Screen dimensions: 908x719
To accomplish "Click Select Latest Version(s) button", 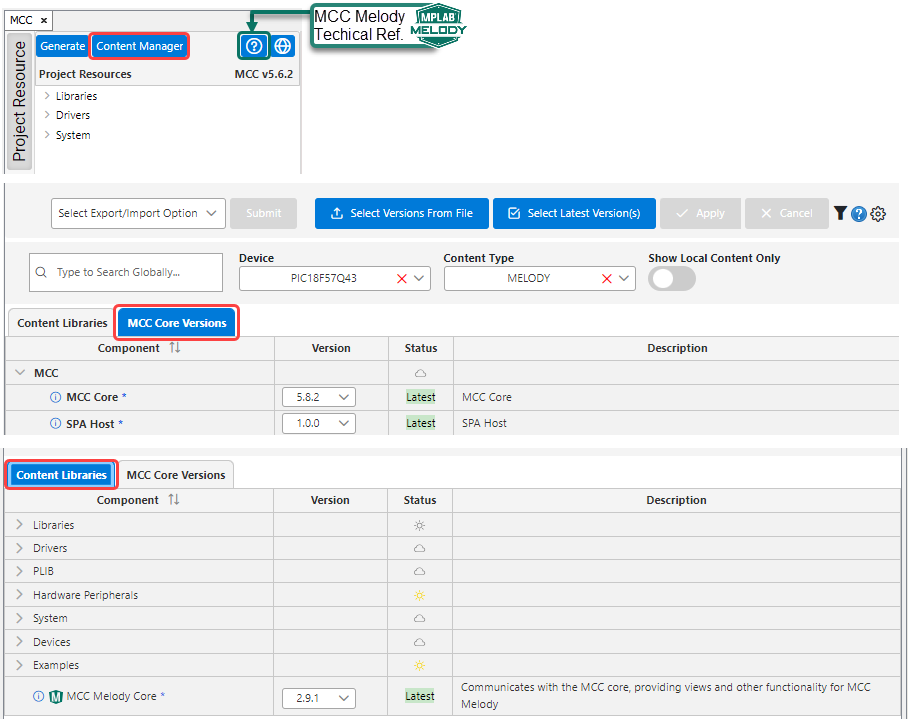I will [574, 213].
